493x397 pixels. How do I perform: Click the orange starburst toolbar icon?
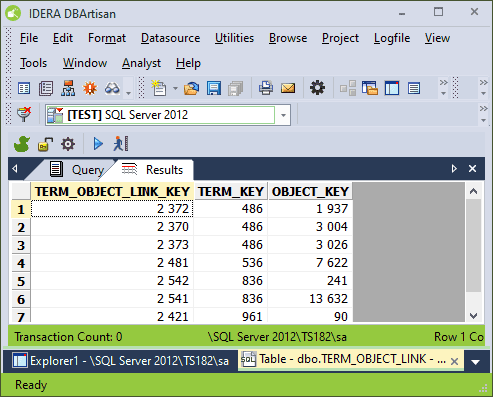90,88
